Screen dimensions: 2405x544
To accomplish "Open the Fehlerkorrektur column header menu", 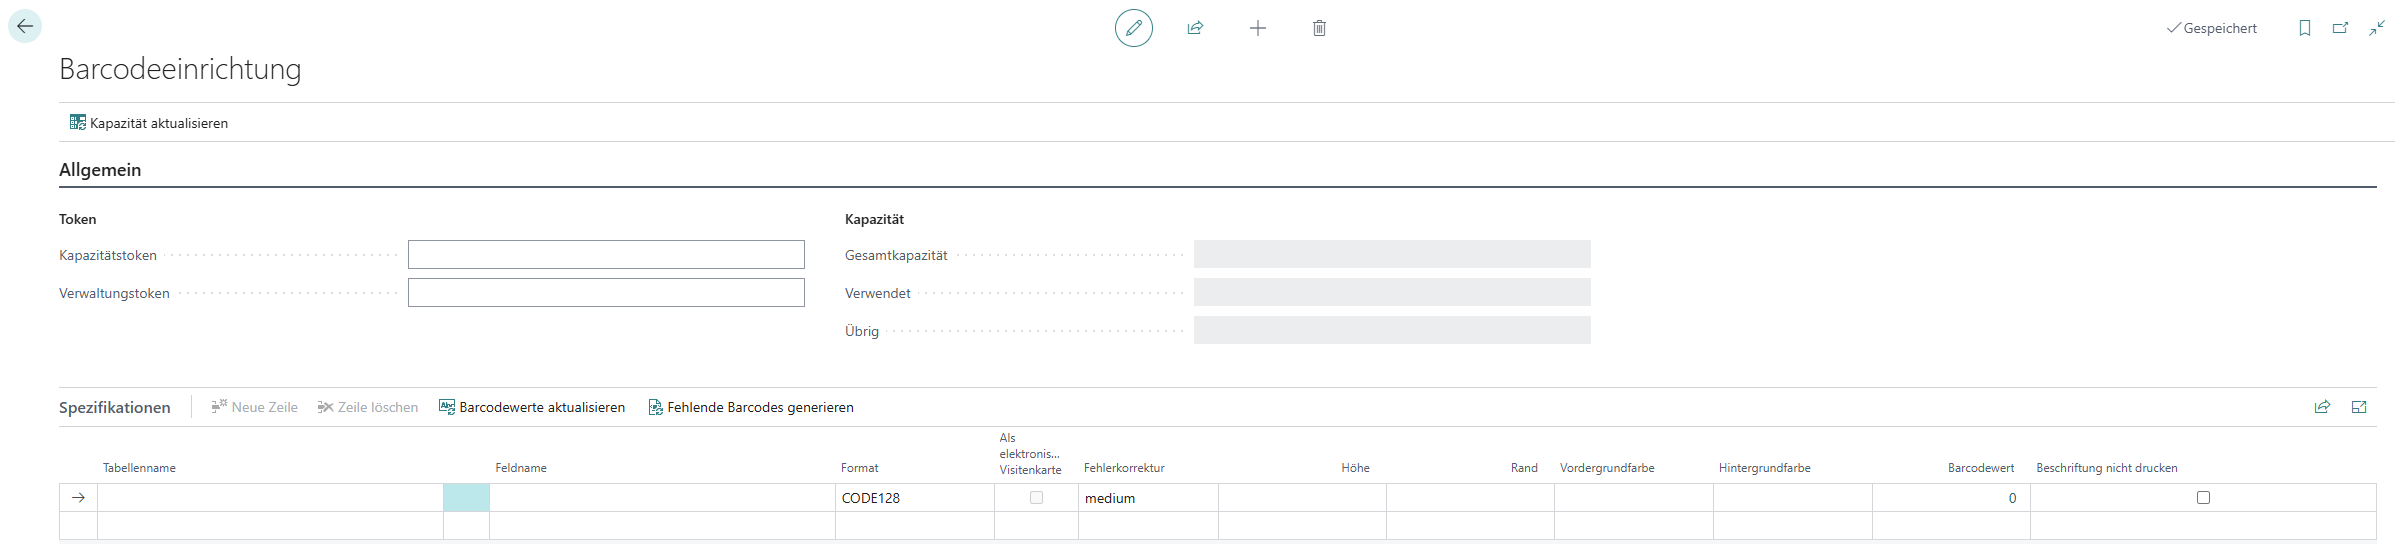I will (x=1124, y=468).
